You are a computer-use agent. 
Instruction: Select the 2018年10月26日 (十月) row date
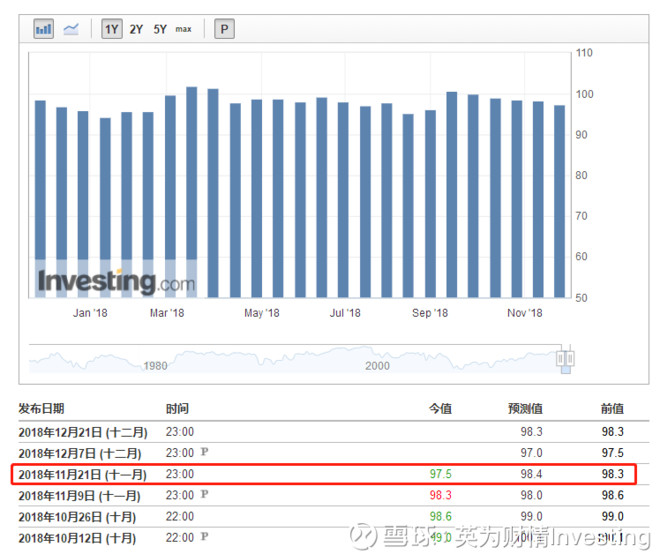[x=77, y=517]
